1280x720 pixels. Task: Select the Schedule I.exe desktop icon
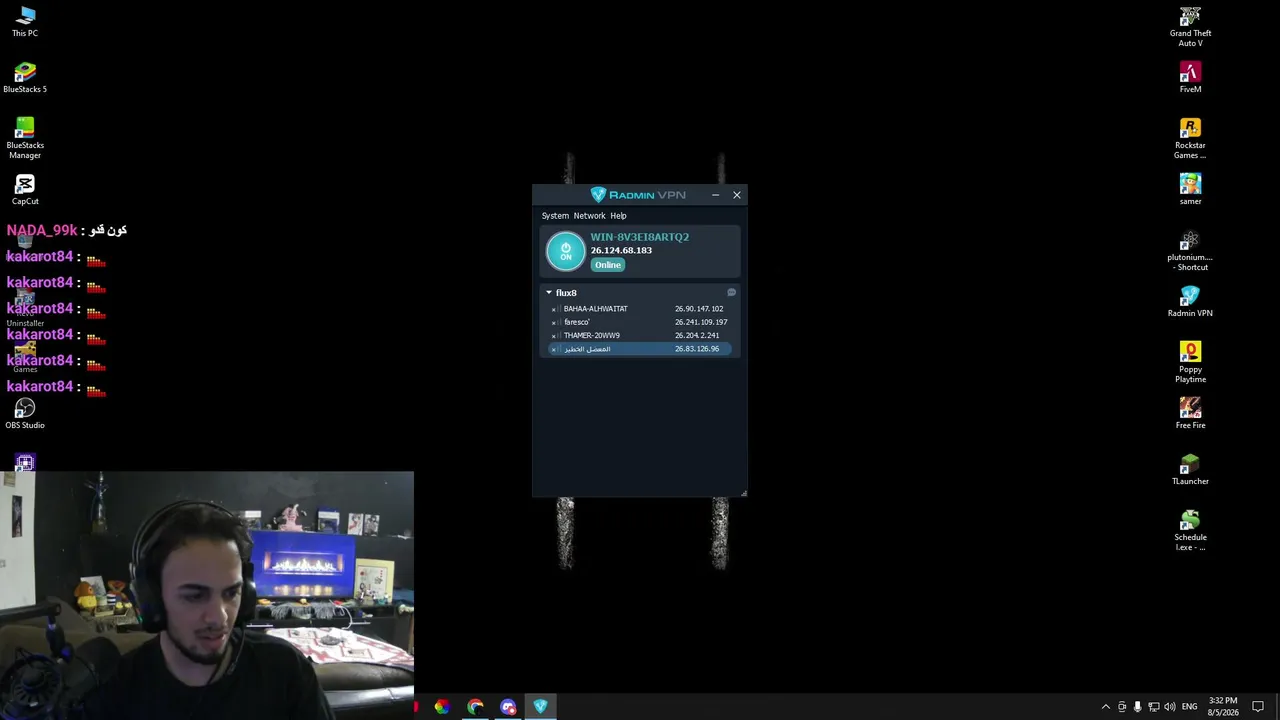[1190, 531]
